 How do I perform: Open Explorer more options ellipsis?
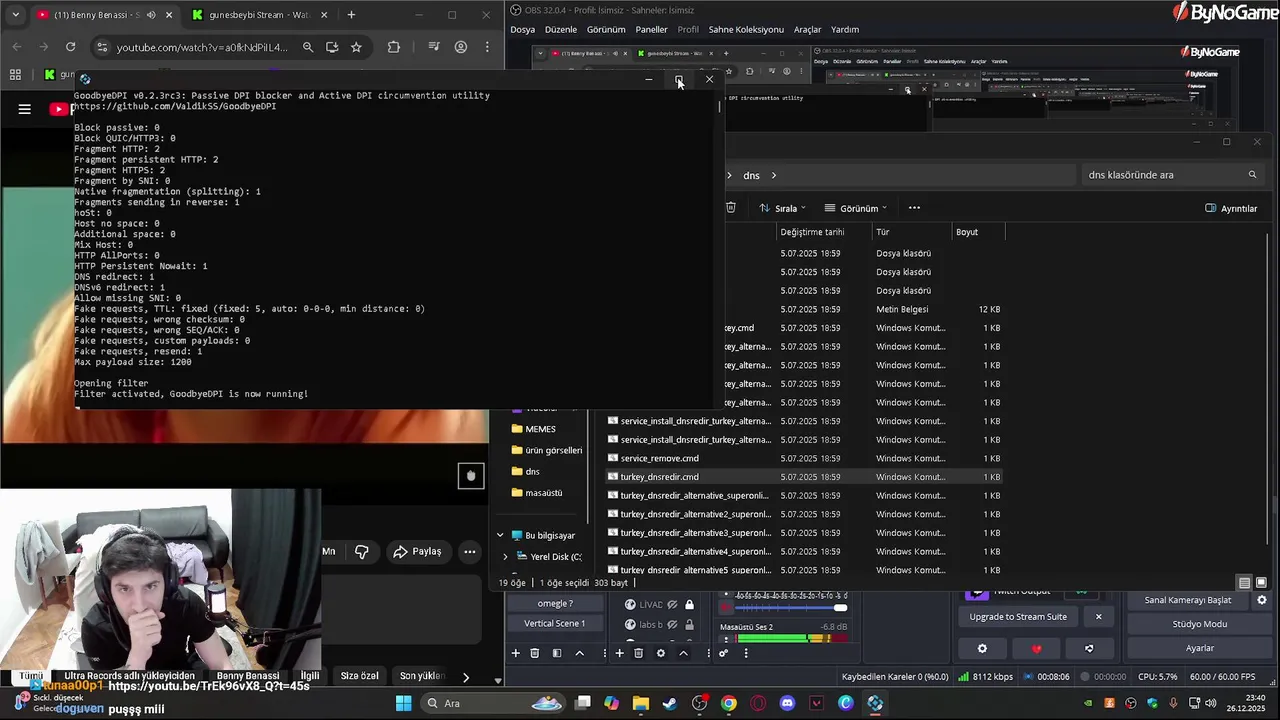(914, 208)
